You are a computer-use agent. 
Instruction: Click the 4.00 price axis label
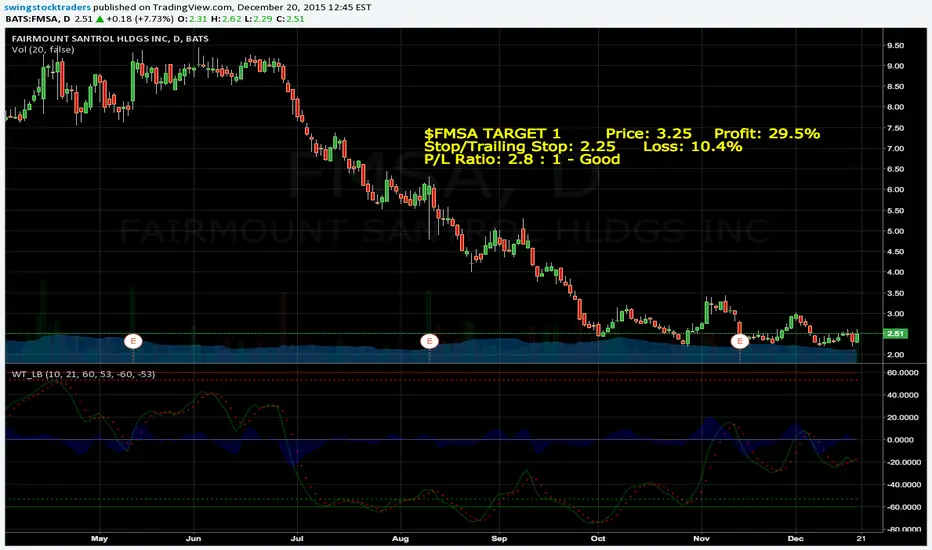click(895, 272)
